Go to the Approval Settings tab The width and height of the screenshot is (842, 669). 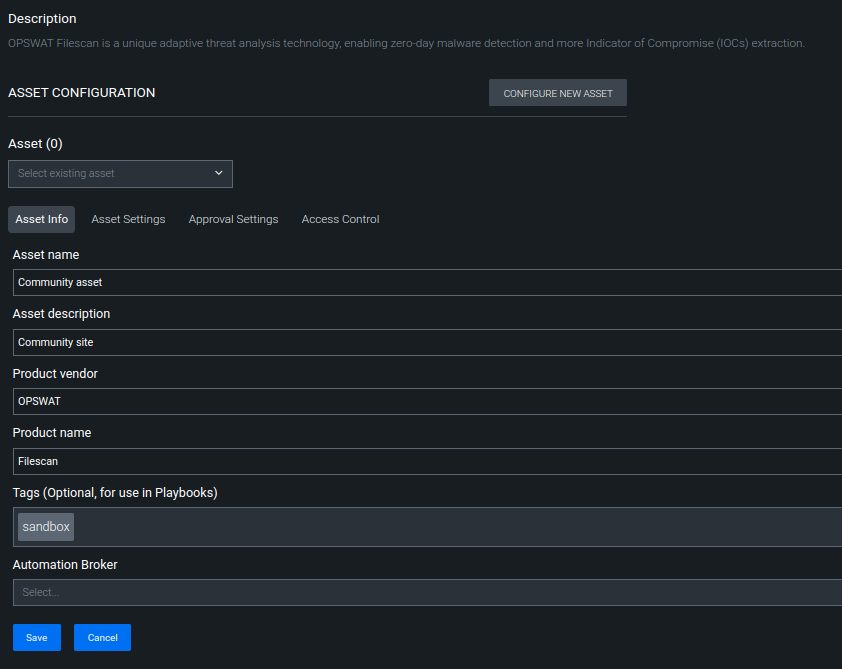(233, 219)
